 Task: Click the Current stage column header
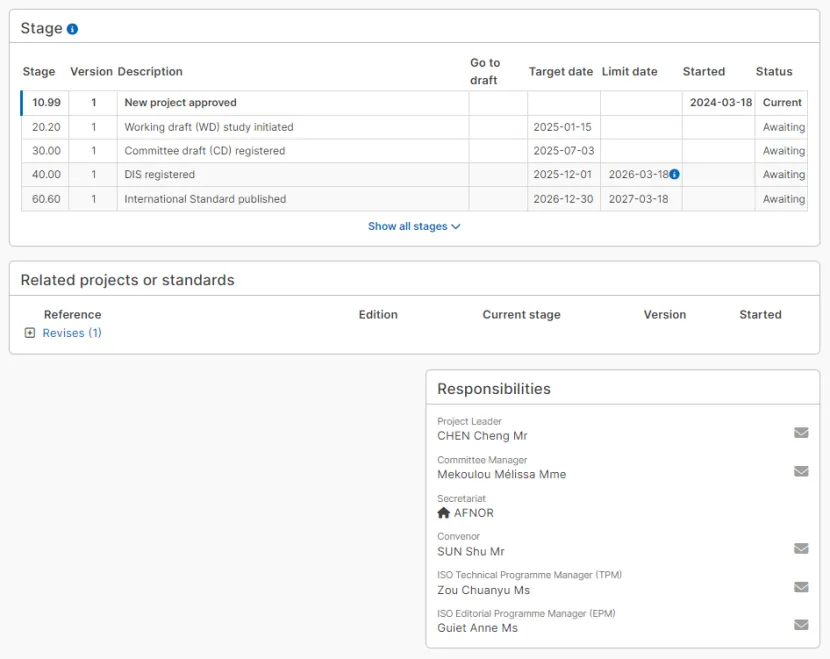click(x=521, y=315)
